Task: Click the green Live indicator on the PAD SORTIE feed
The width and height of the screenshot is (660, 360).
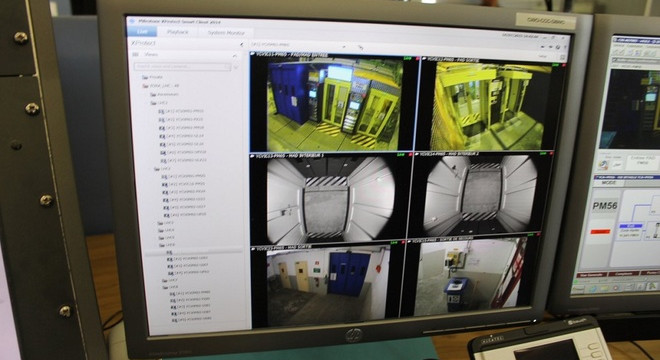Action: click(x=556, y=65)
